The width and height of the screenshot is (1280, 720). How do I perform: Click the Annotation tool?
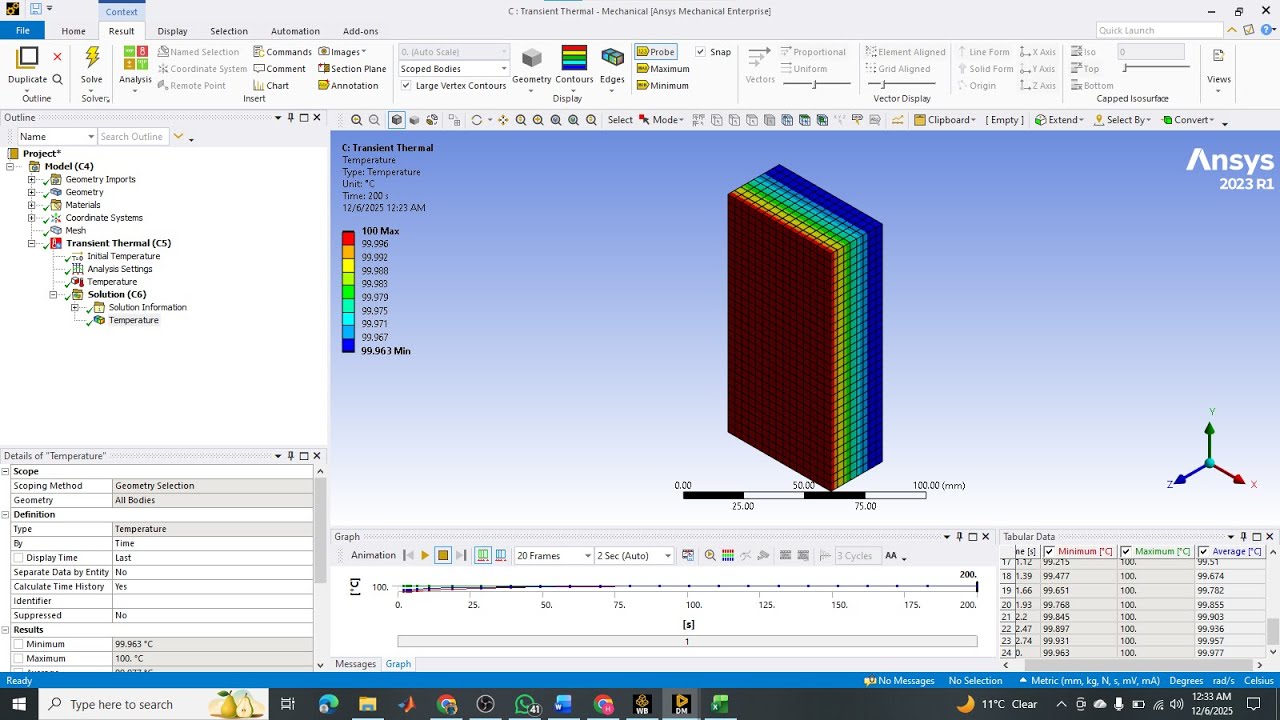348,86
